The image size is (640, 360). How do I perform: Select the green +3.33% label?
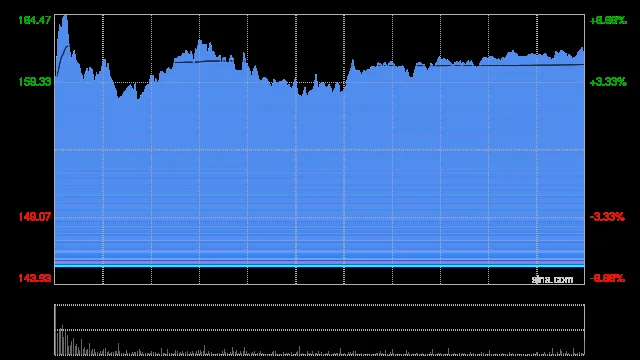tap(608, 82)
